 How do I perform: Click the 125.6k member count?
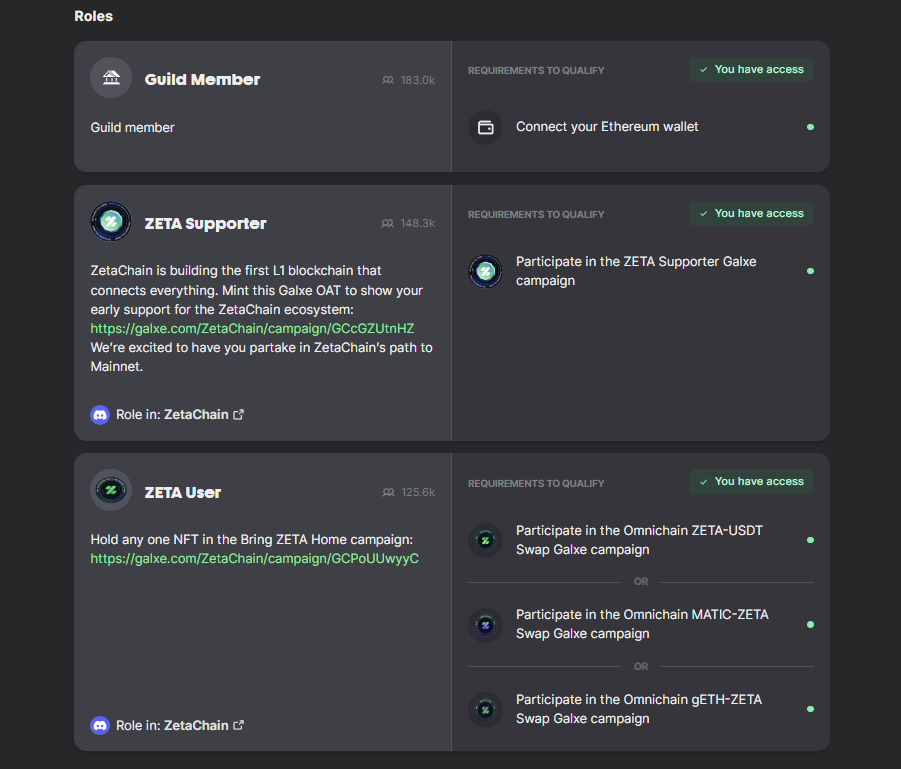418,492
